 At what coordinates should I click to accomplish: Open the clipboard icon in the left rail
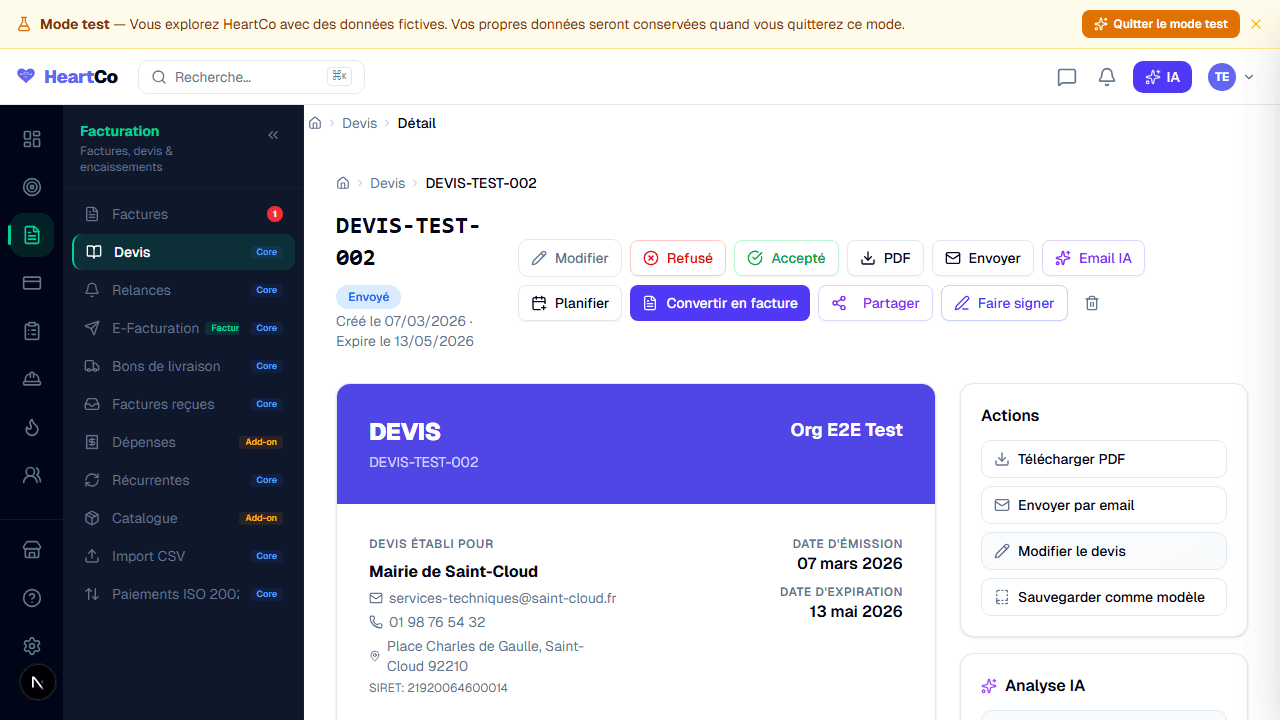tap(31, 331)
